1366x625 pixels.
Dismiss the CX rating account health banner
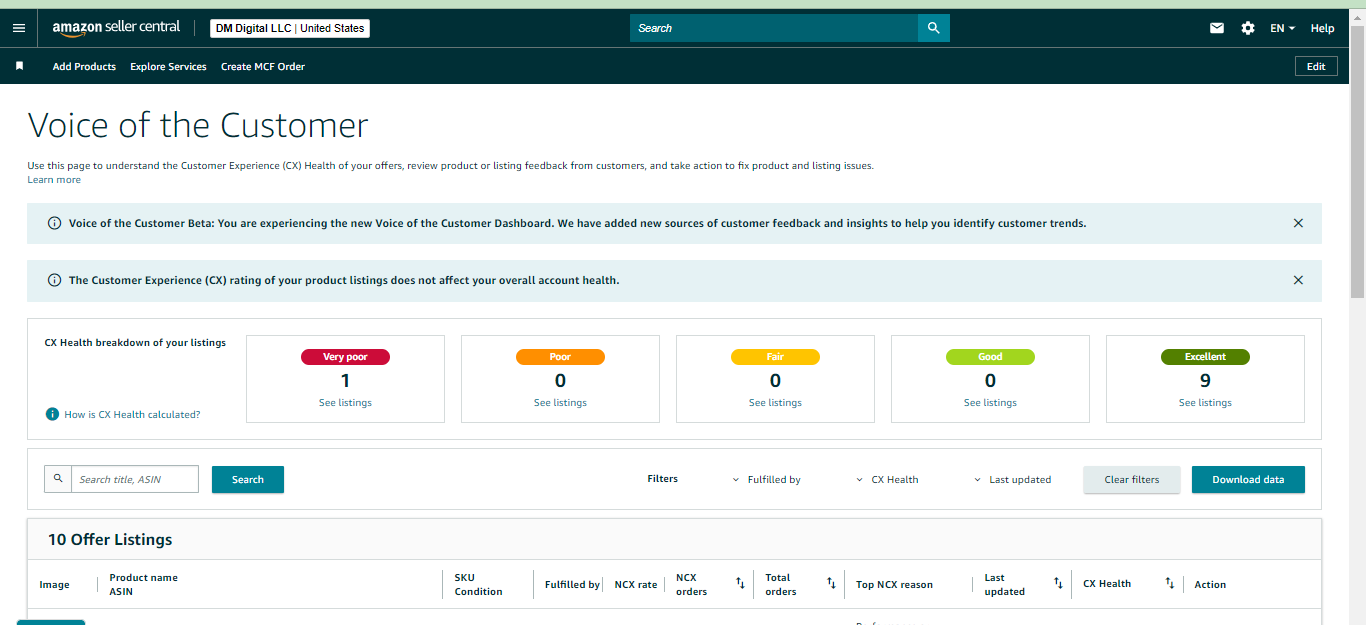pos(1298,280)
